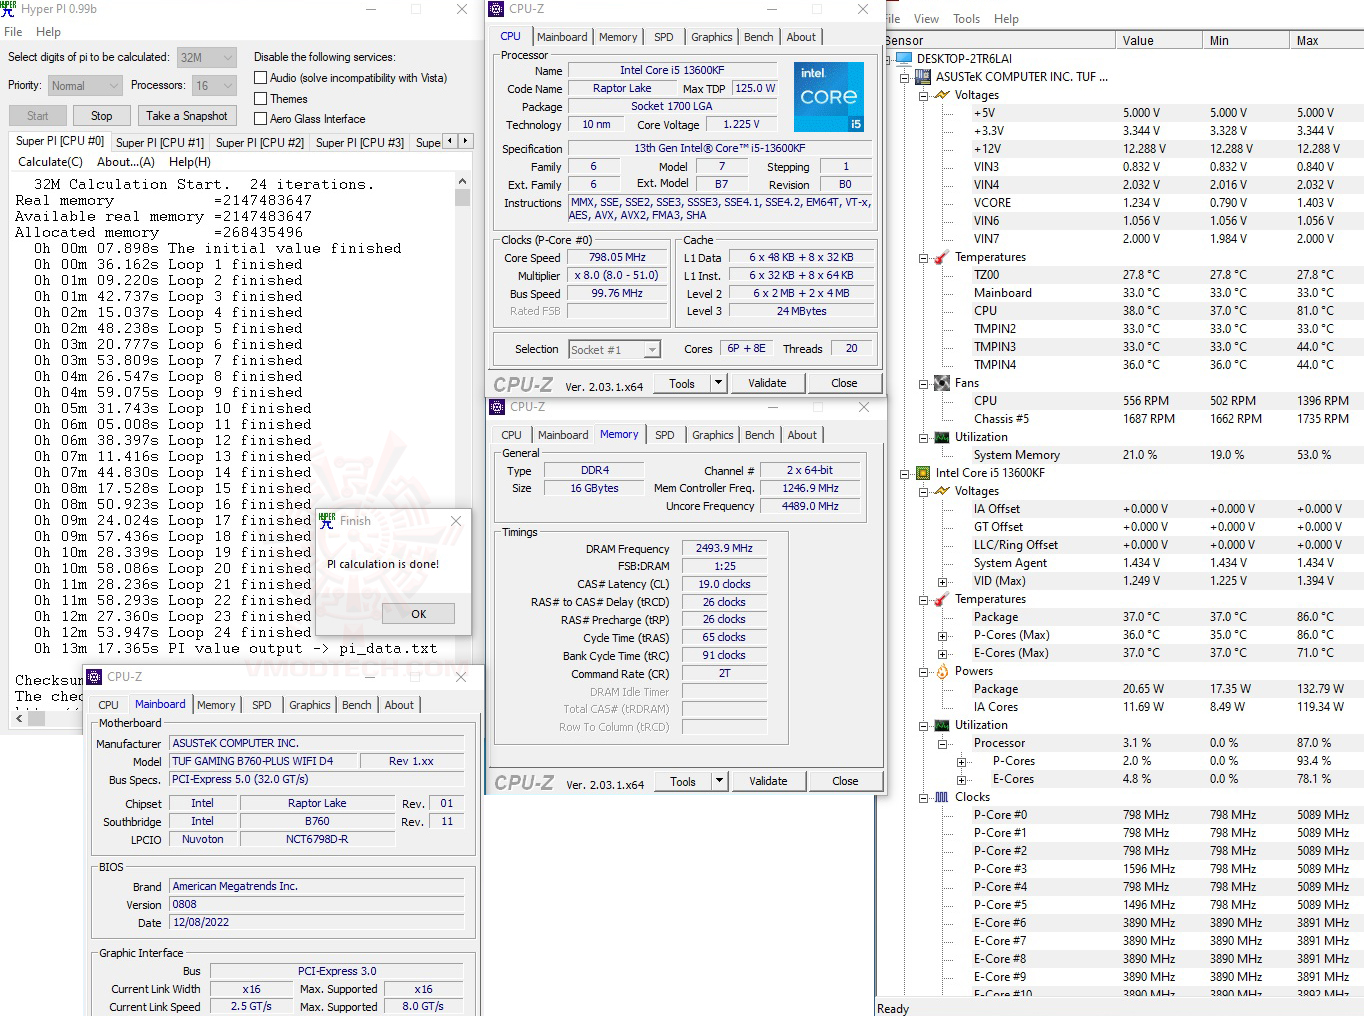Screen dimensions: 1364x1016
Task: Open the Socket #1 selection dropdown
Action: point(615,350)
